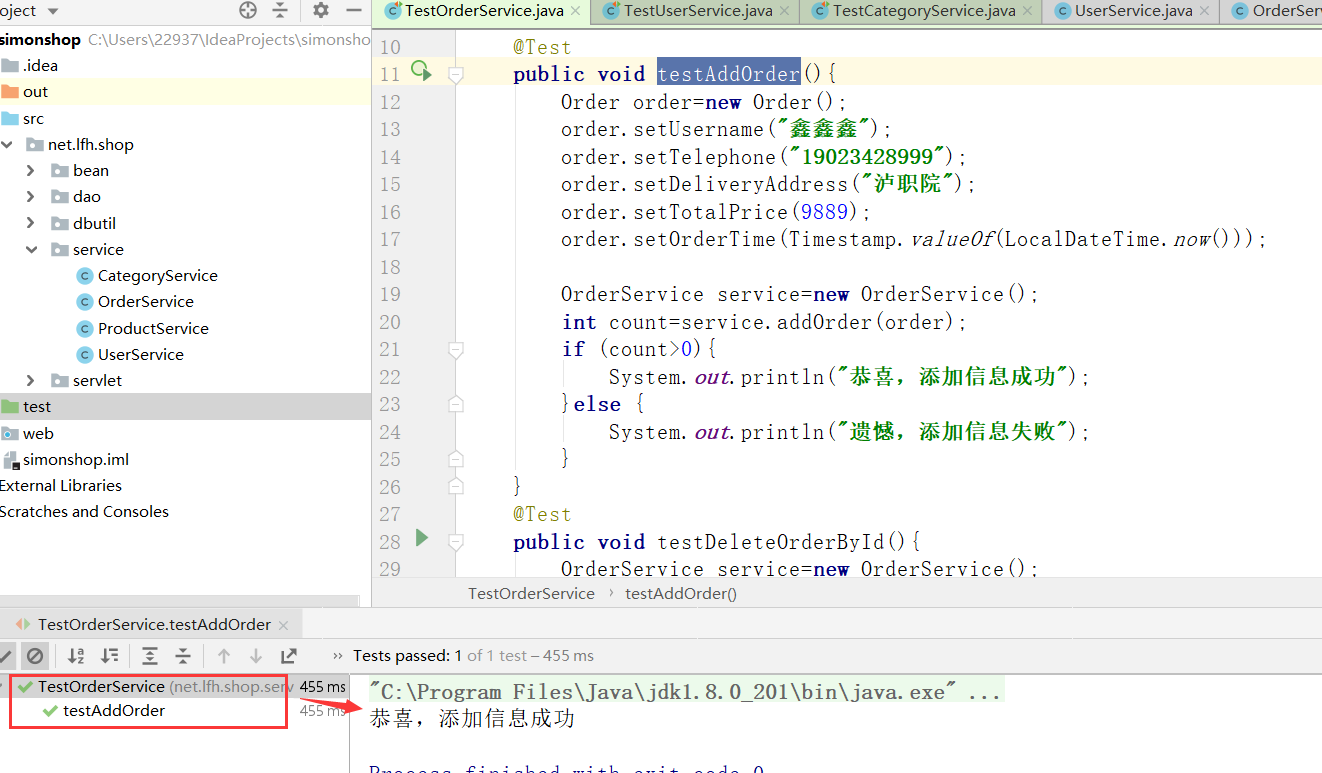
Task: Toggle show ignored tests button
Action: tap(35, 656)
